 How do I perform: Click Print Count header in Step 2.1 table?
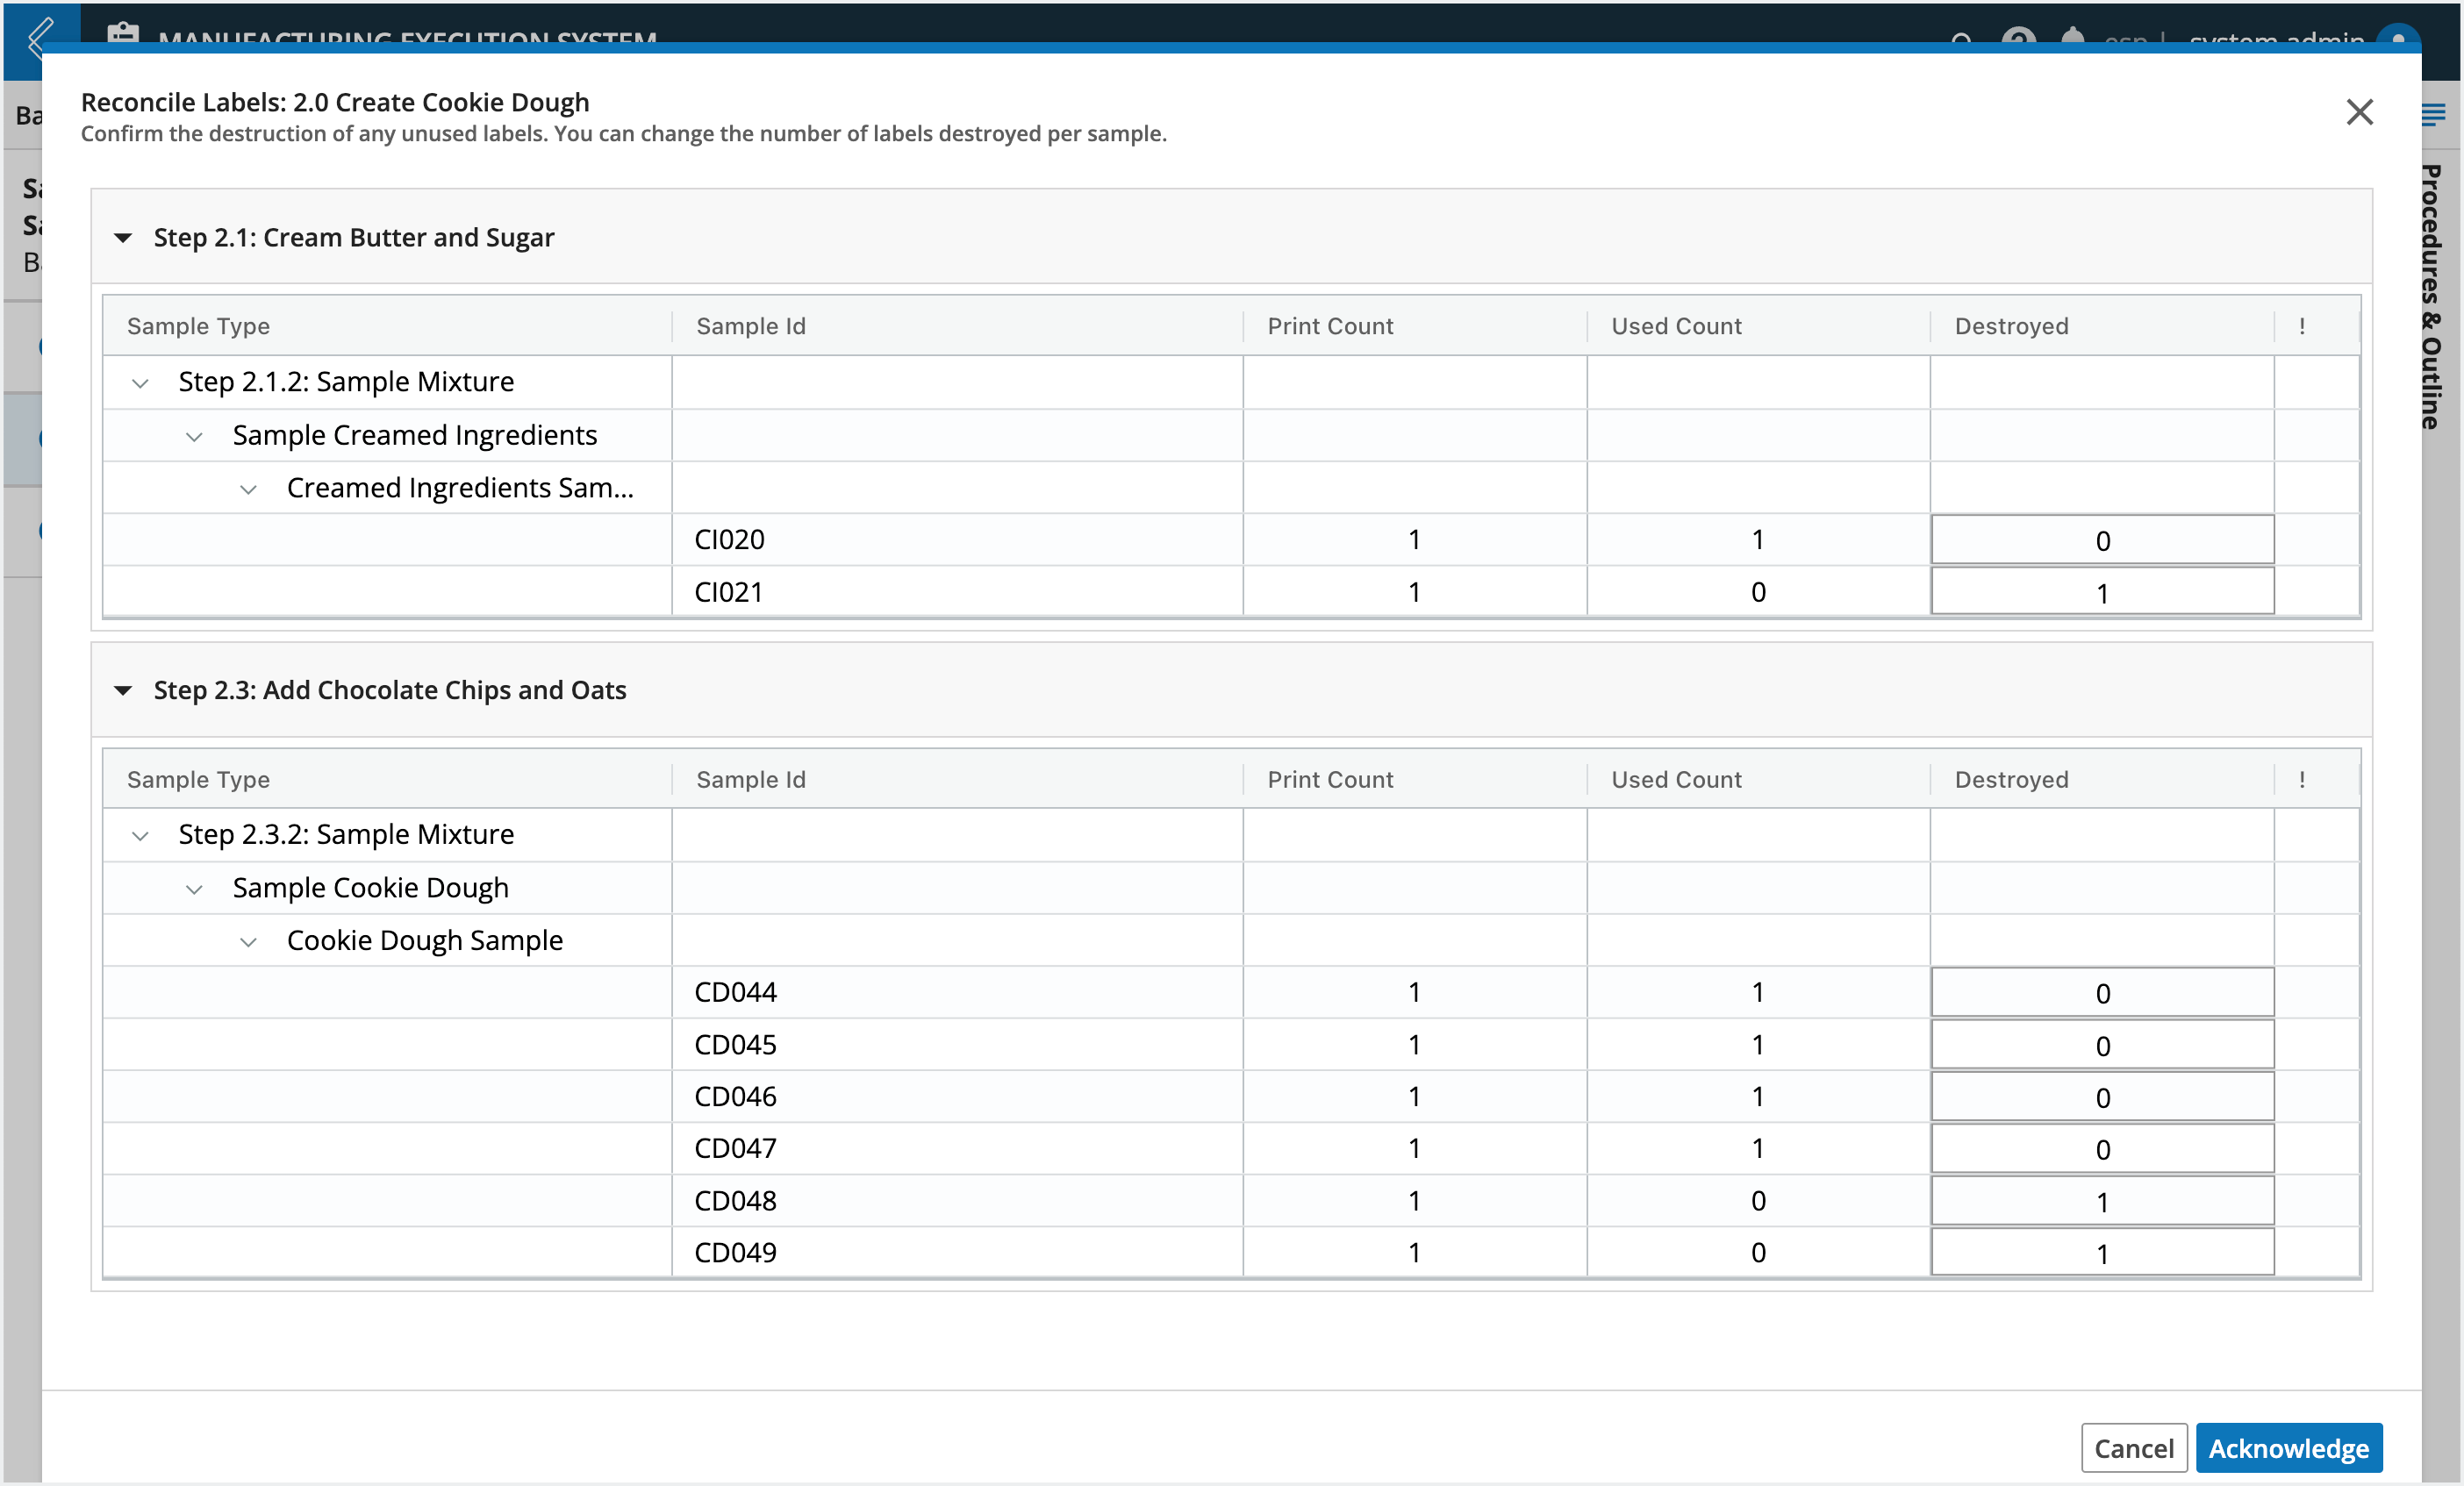1330,326
